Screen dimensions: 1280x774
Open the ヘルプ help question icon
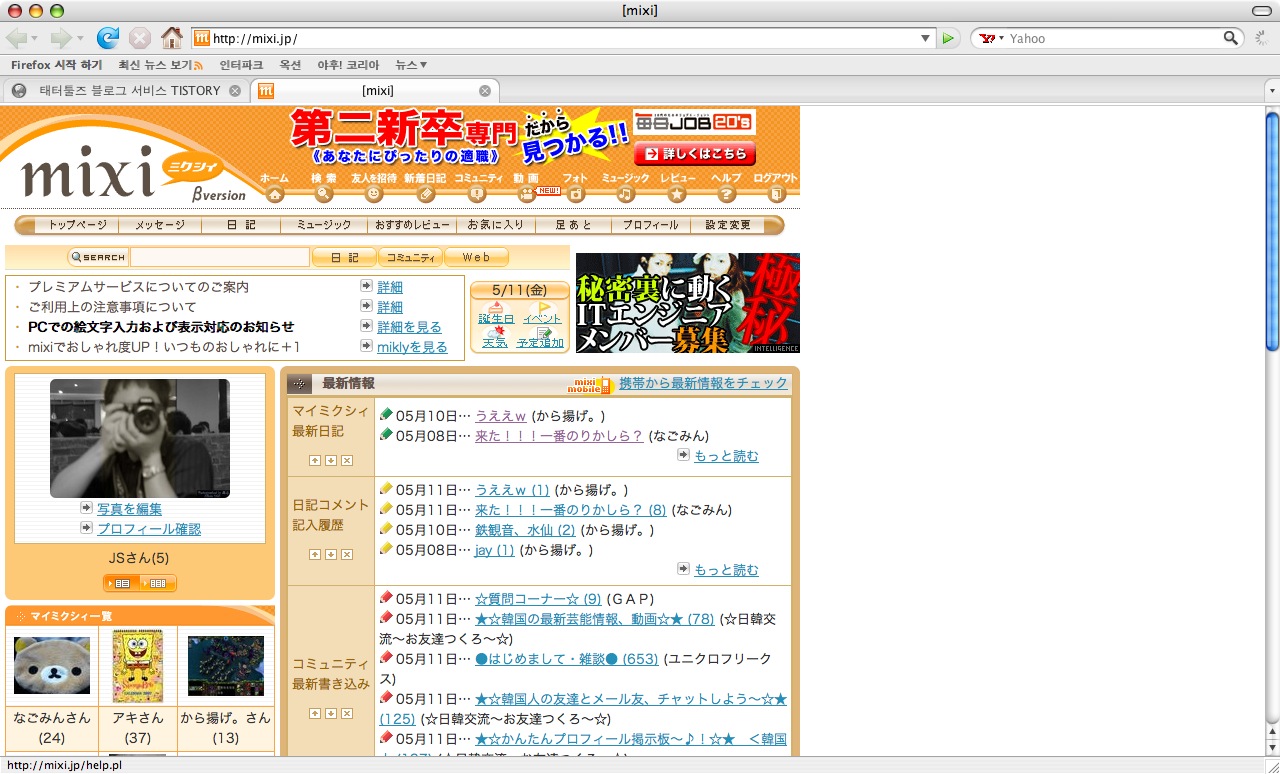click(x=727, y=194)
